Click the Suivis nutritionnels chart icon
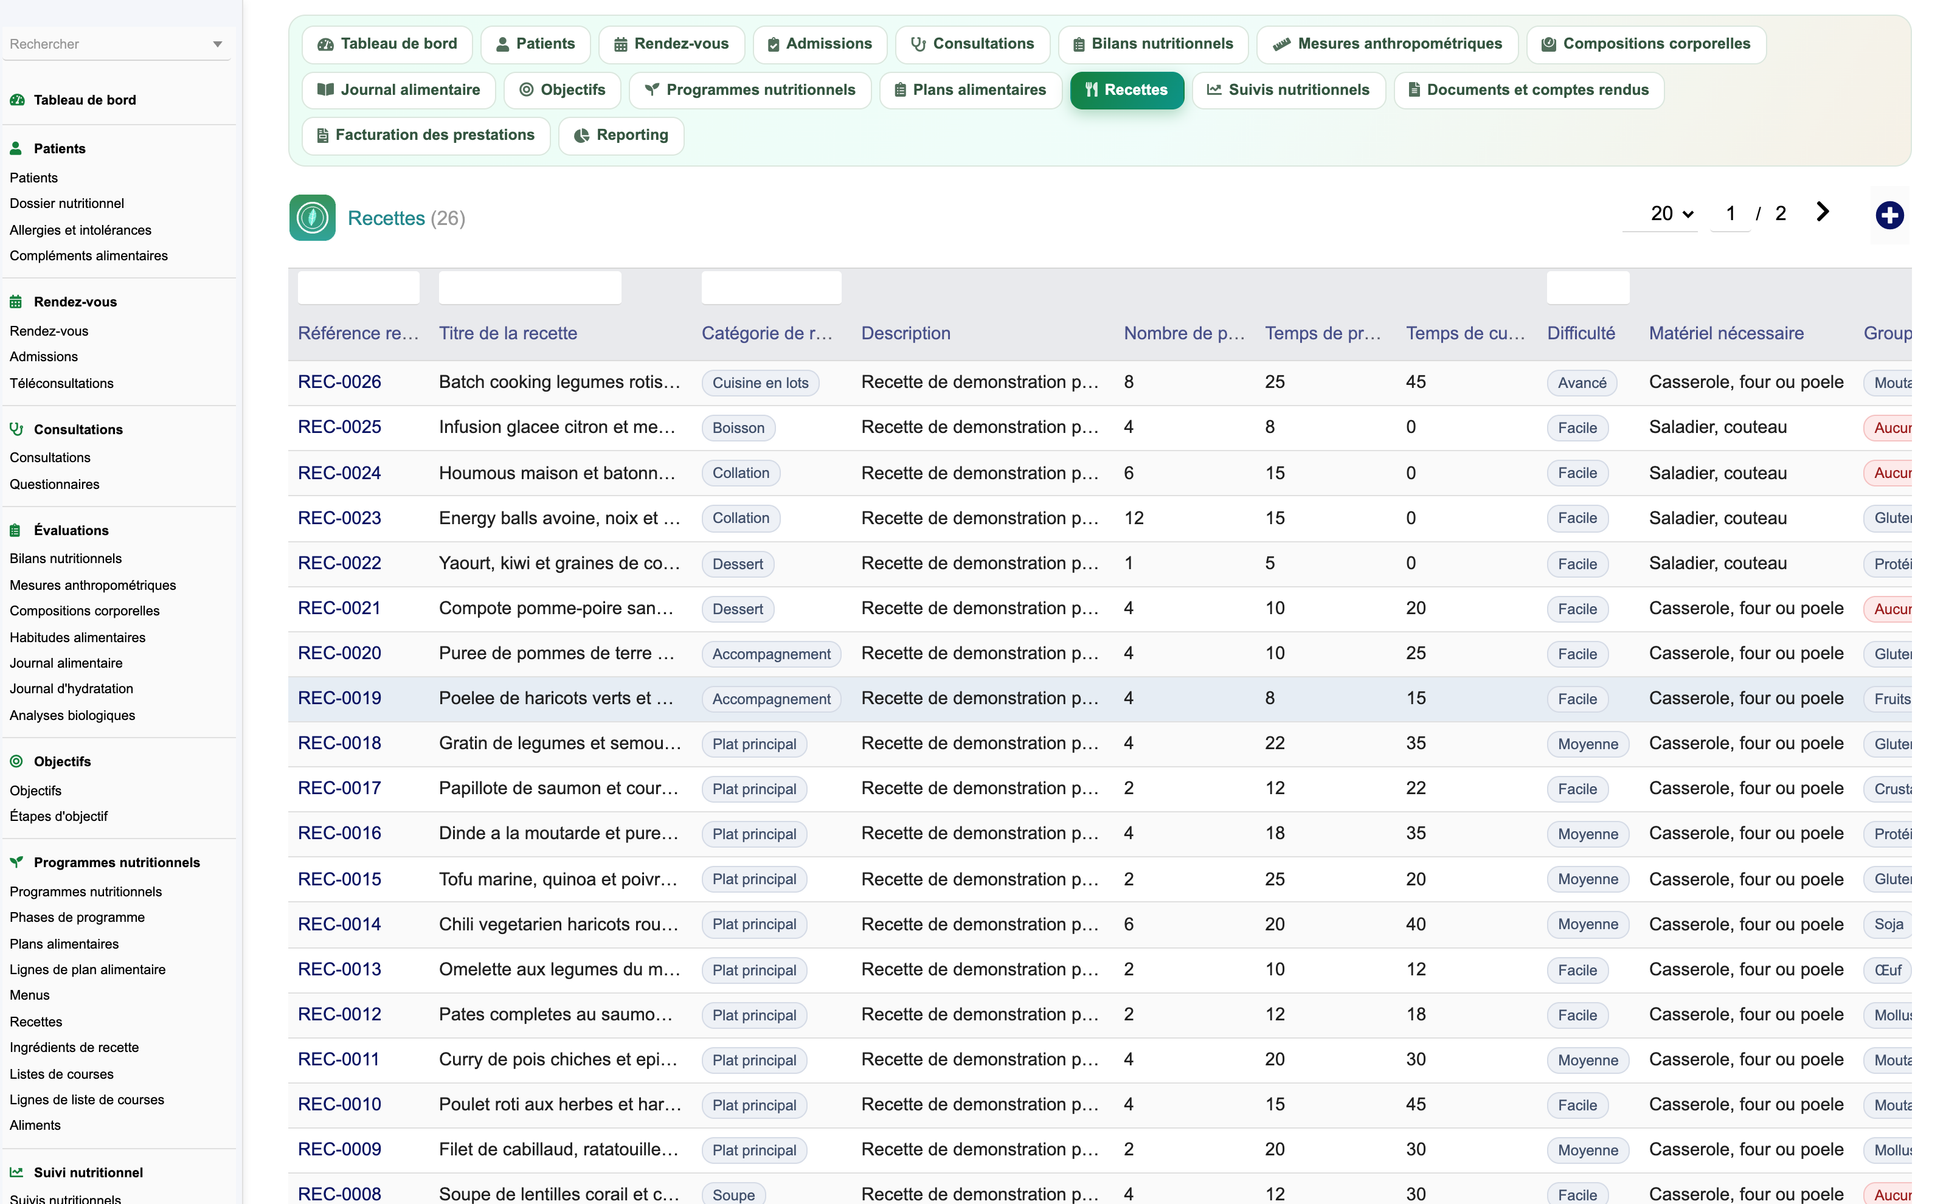Viewport: 1946px width, 1204px height. (x=1214, y=90)
